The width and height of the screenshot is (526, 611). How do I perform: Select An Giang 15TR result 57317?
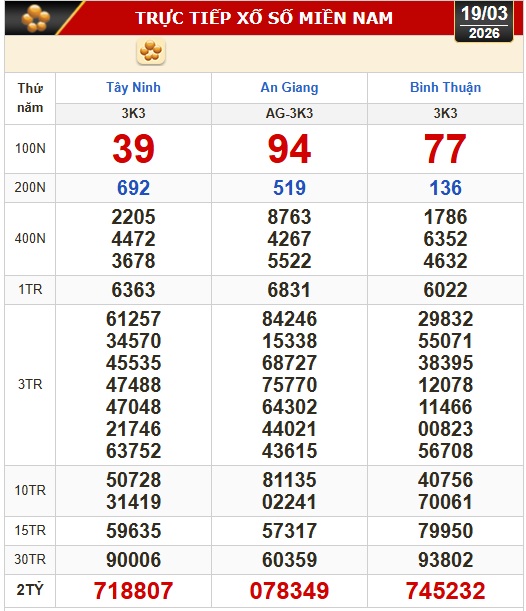pyautogui.click(x=289, y=531)
